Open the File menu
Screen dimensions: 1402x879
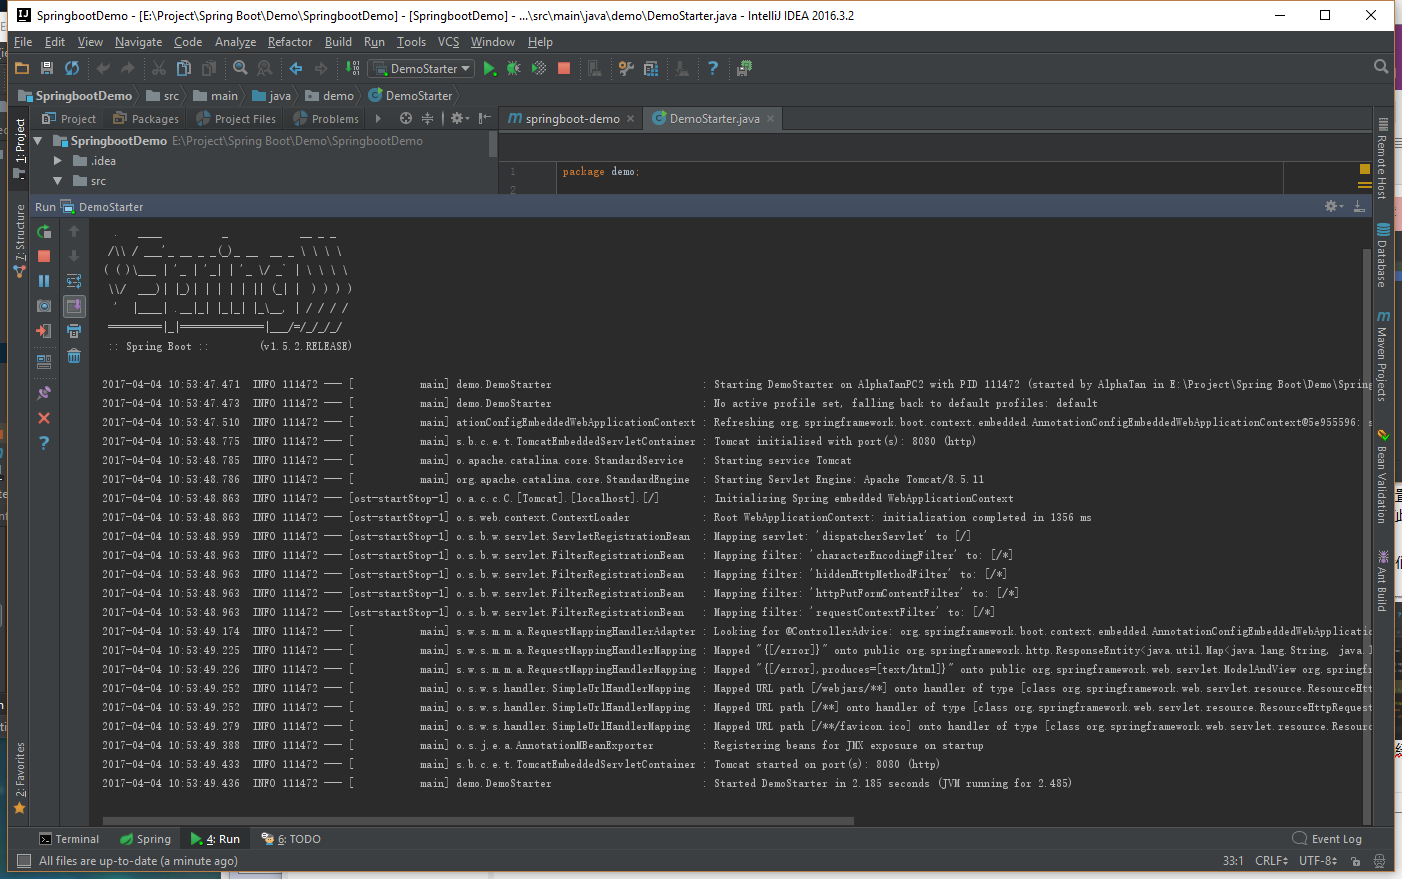pos(23,42)
